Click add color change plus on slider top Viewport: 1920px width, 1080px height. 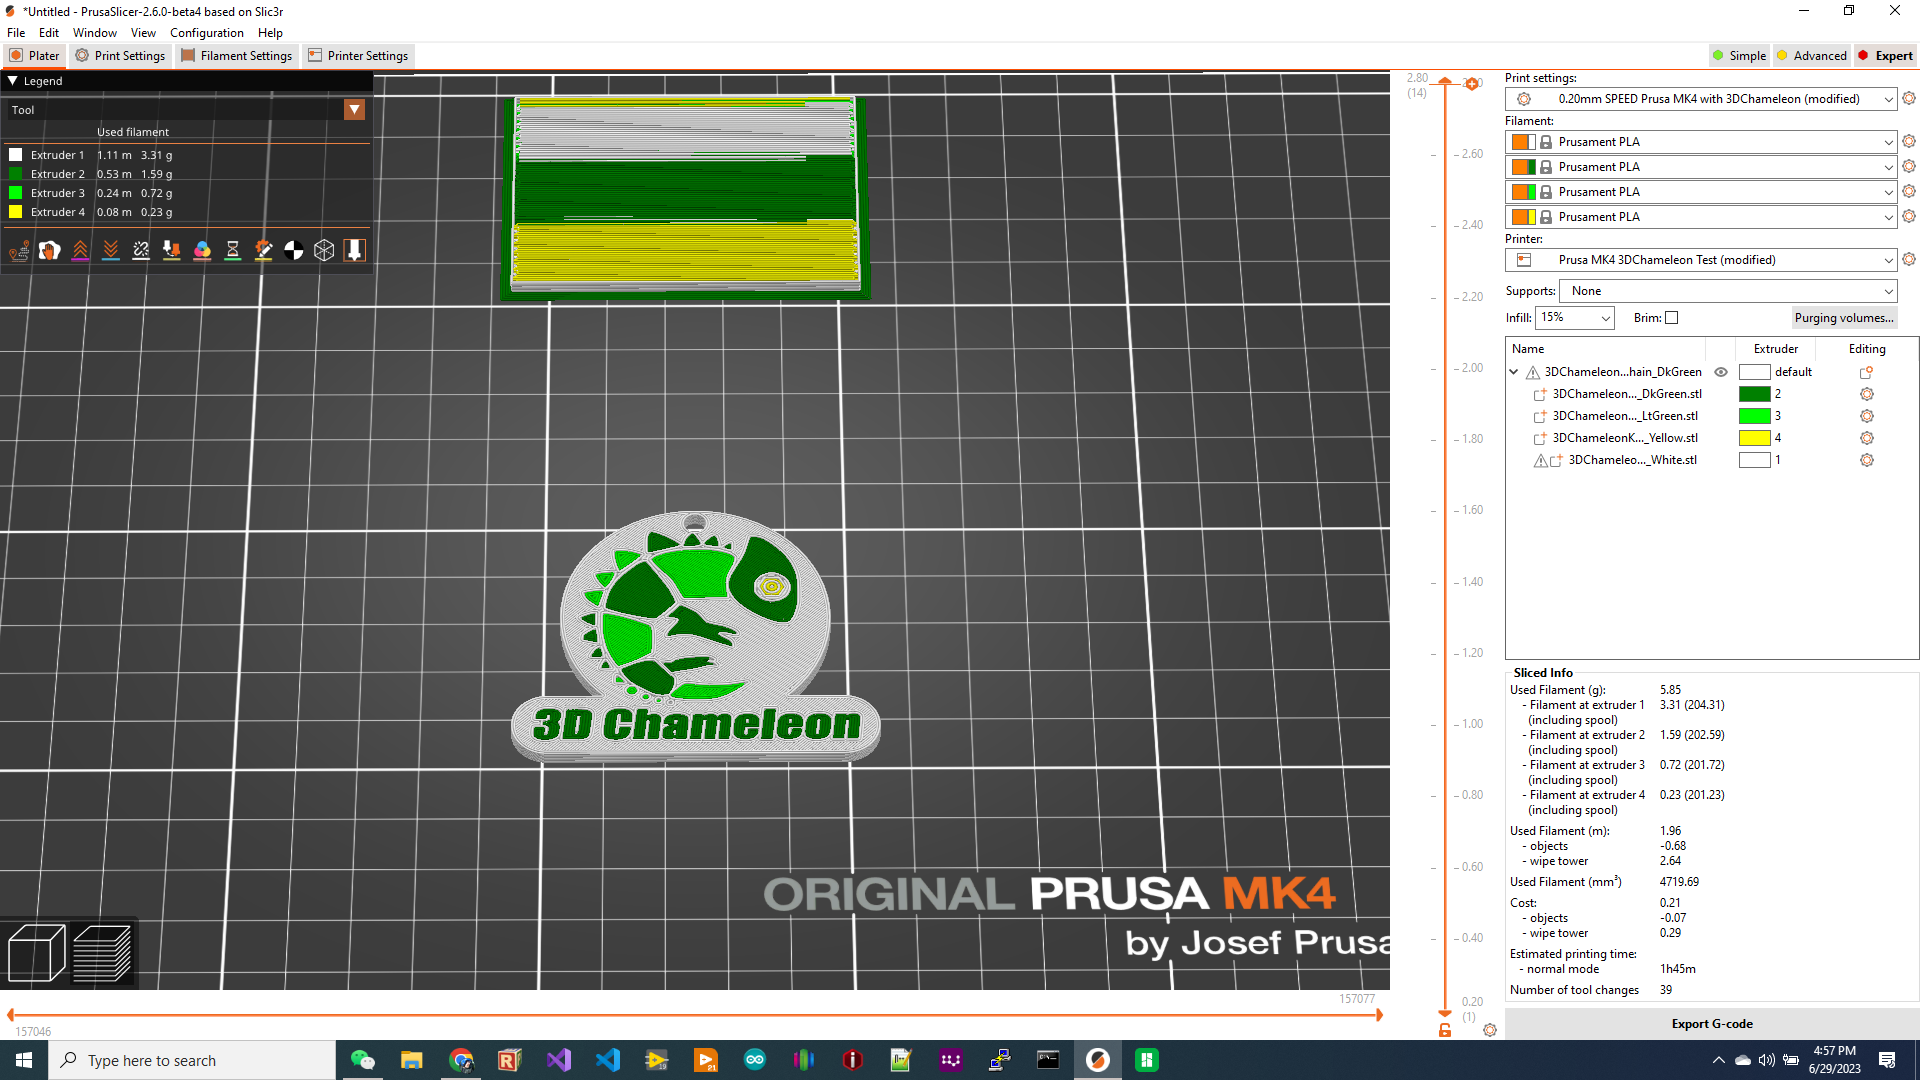click(x=1472, y=84)
